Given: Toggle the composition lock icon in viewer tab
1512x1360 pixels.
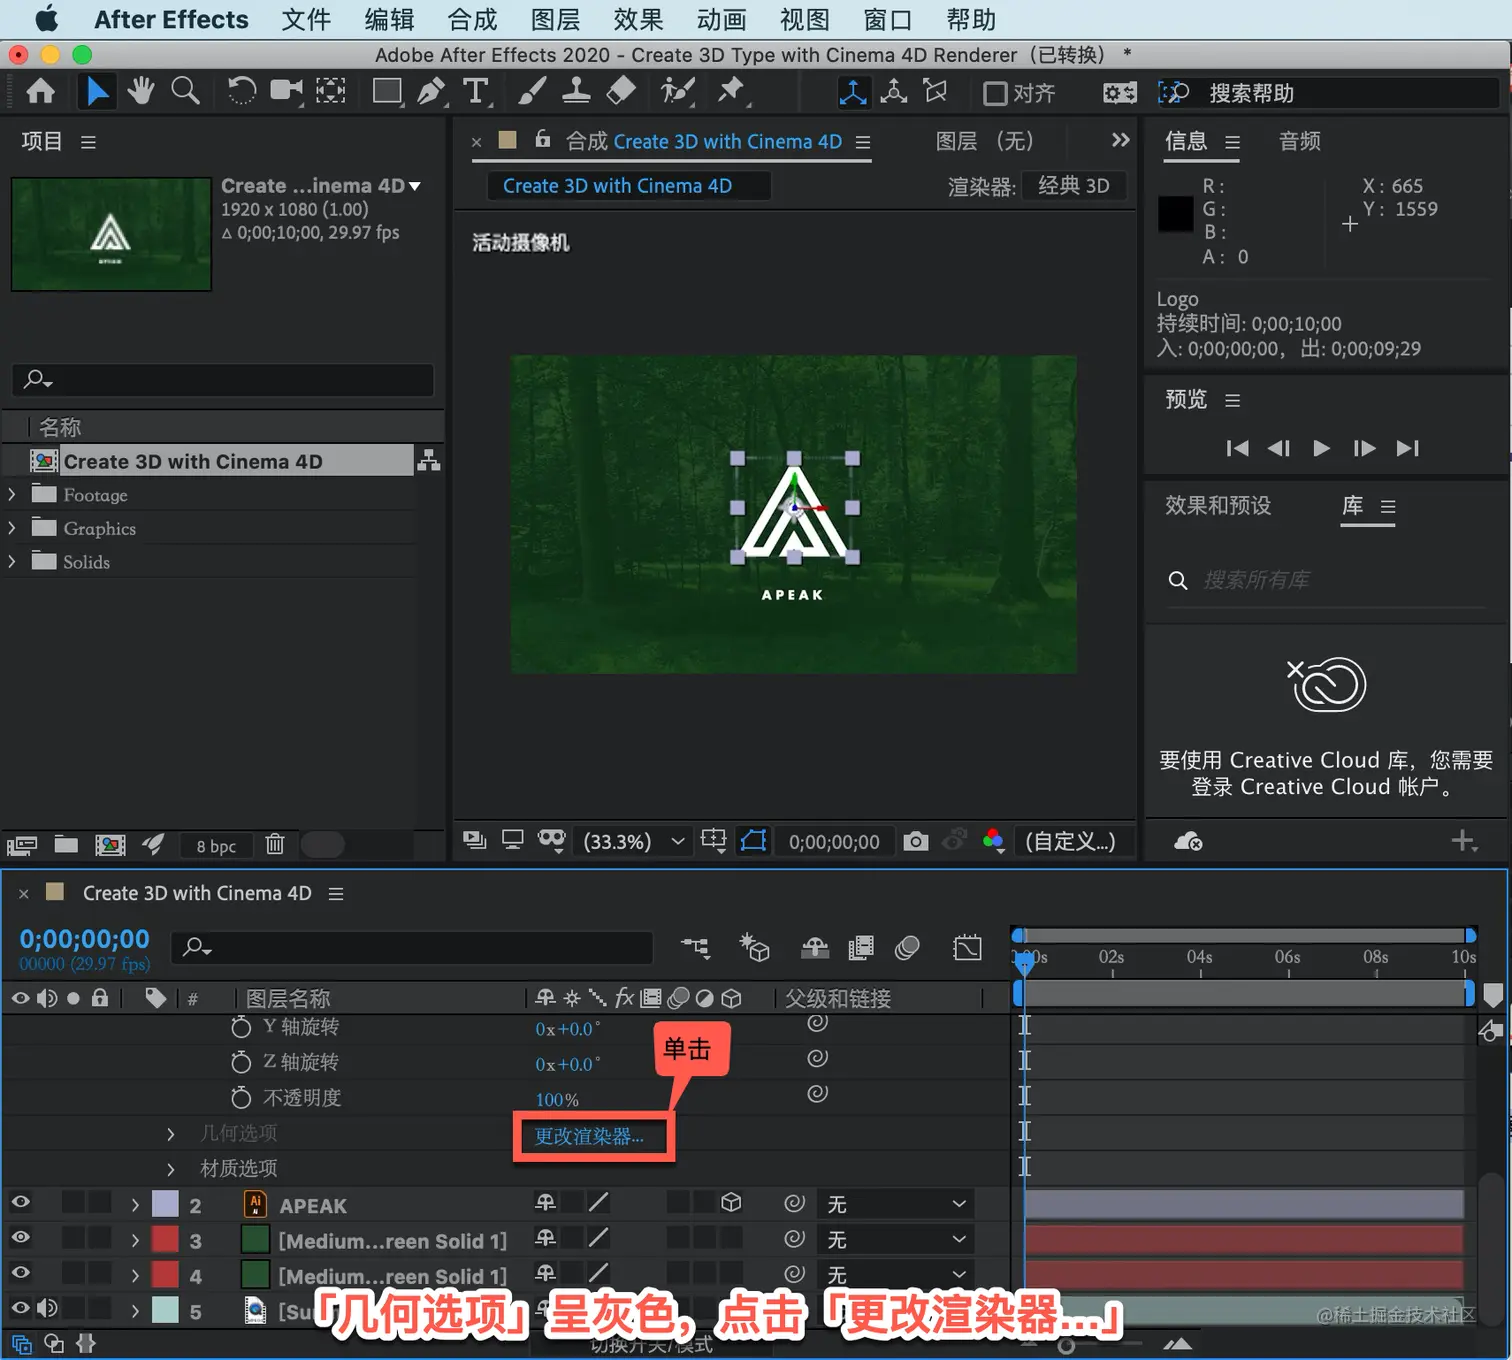Looking at the screenshot, I should point(542,139).
